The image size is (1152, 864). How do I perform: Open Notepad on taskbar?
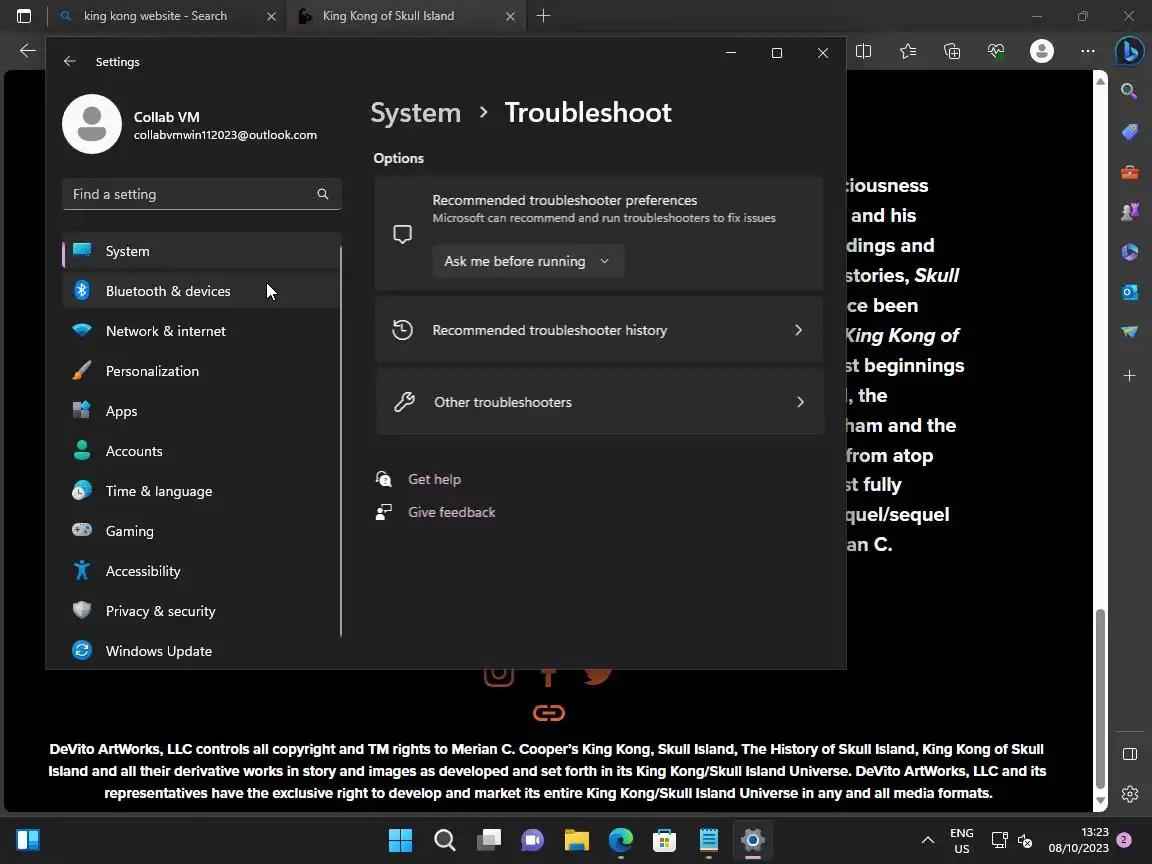coord(708,840)
